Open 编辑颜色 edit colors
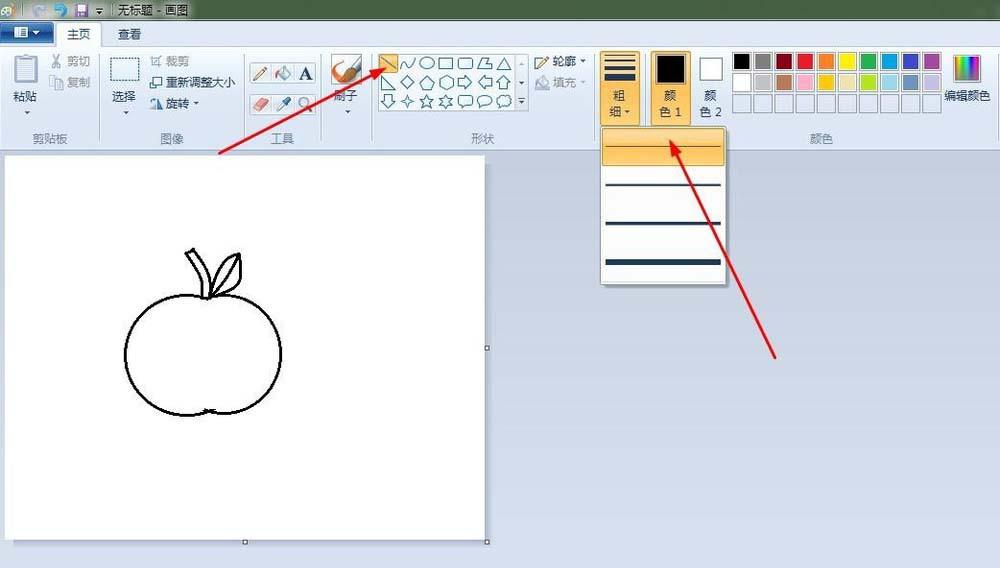This screenshot has height=568, width=1000. (967, 80)
